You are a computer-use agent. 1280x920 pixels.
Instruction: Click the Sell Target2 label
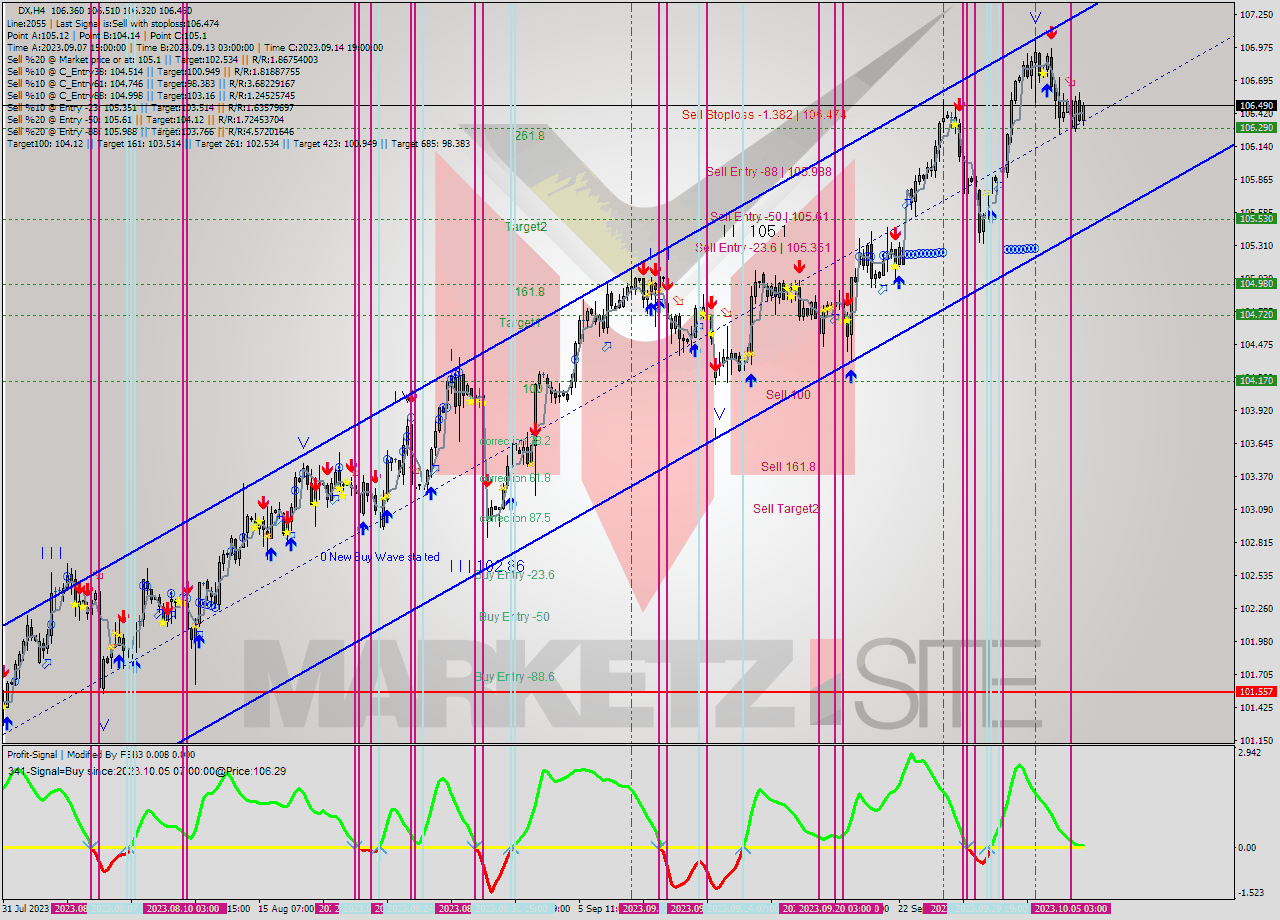pyautogui.click(x=786, y=509)
